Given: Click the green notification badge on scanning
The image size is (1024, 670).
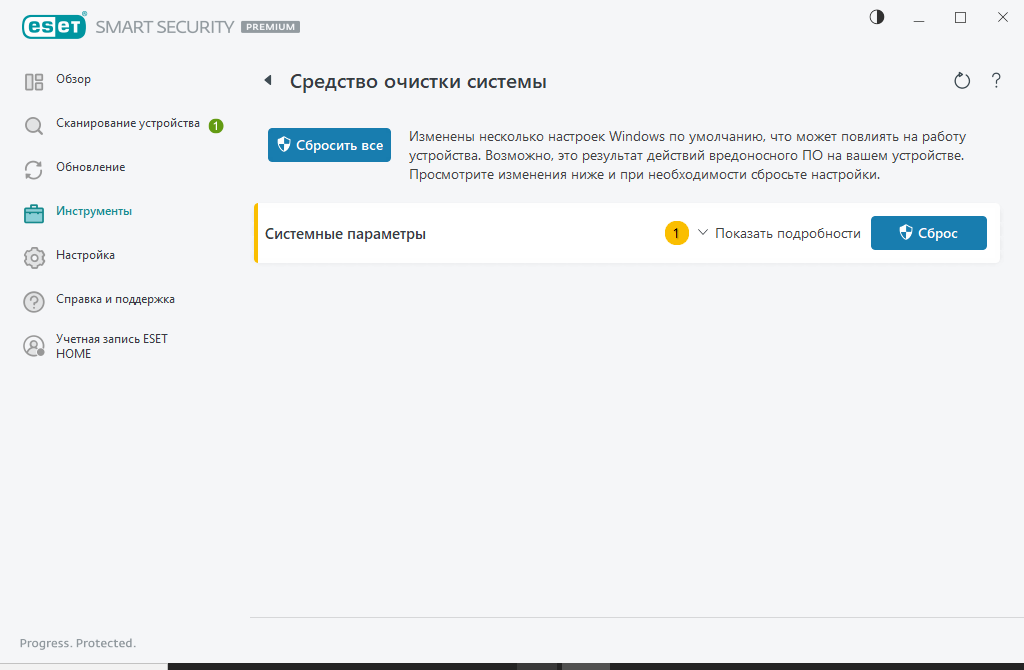Looking at the screenshot, I should (216, 125).
